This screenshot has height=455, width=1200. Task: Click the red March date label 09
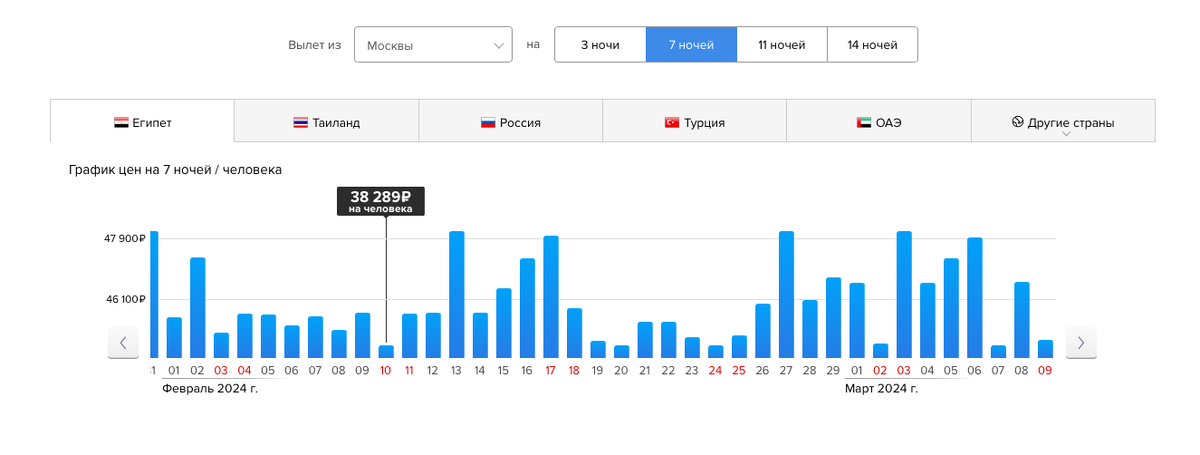tap(1045, 370)
